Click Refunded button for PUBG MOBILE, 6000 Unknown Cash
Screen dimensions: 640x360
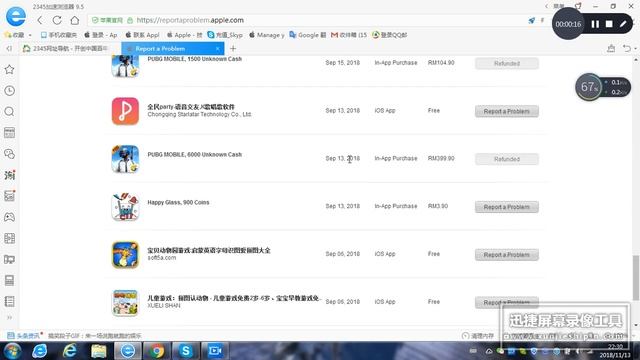507,159
